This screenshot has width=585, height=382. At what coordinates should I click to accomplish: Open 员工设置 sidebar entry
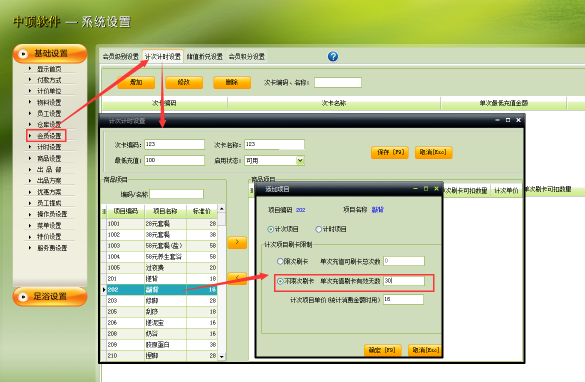49,113
